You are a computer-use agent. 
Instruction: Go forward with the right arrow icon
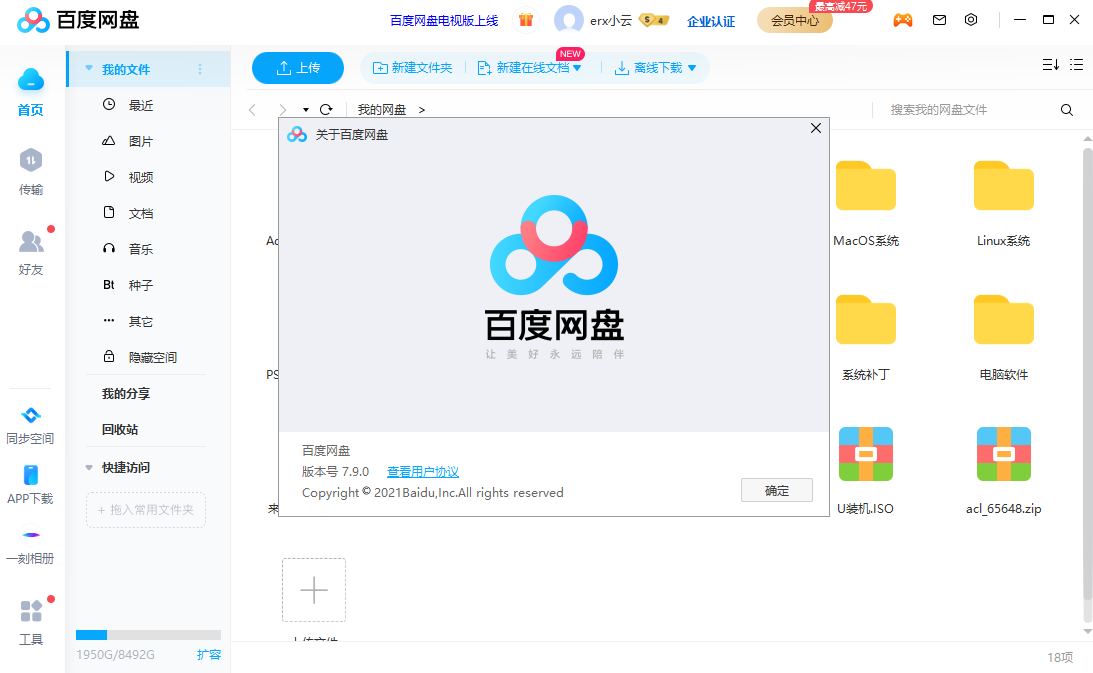tap(282, 109)
